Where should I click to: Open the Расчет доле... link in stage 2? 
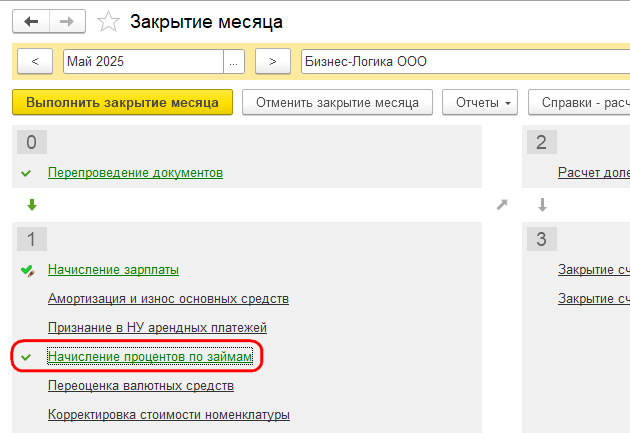[x=594, y=173]
